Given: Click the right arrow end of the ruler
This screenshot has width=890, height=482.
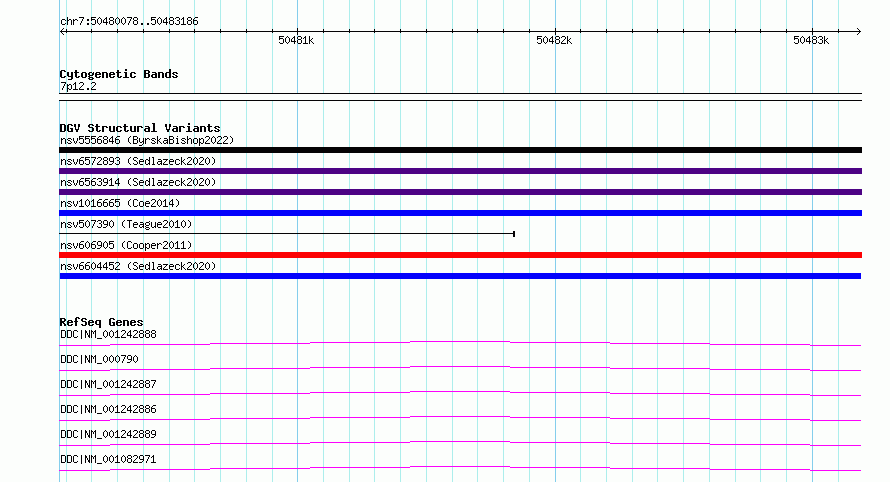Looking at the screenshot, I should pos(858,31).
